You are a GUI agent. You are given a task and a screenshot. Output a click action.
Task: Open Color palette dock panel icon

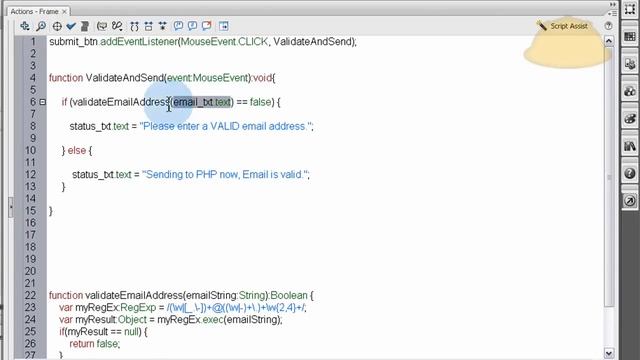[x=630, y=119]
